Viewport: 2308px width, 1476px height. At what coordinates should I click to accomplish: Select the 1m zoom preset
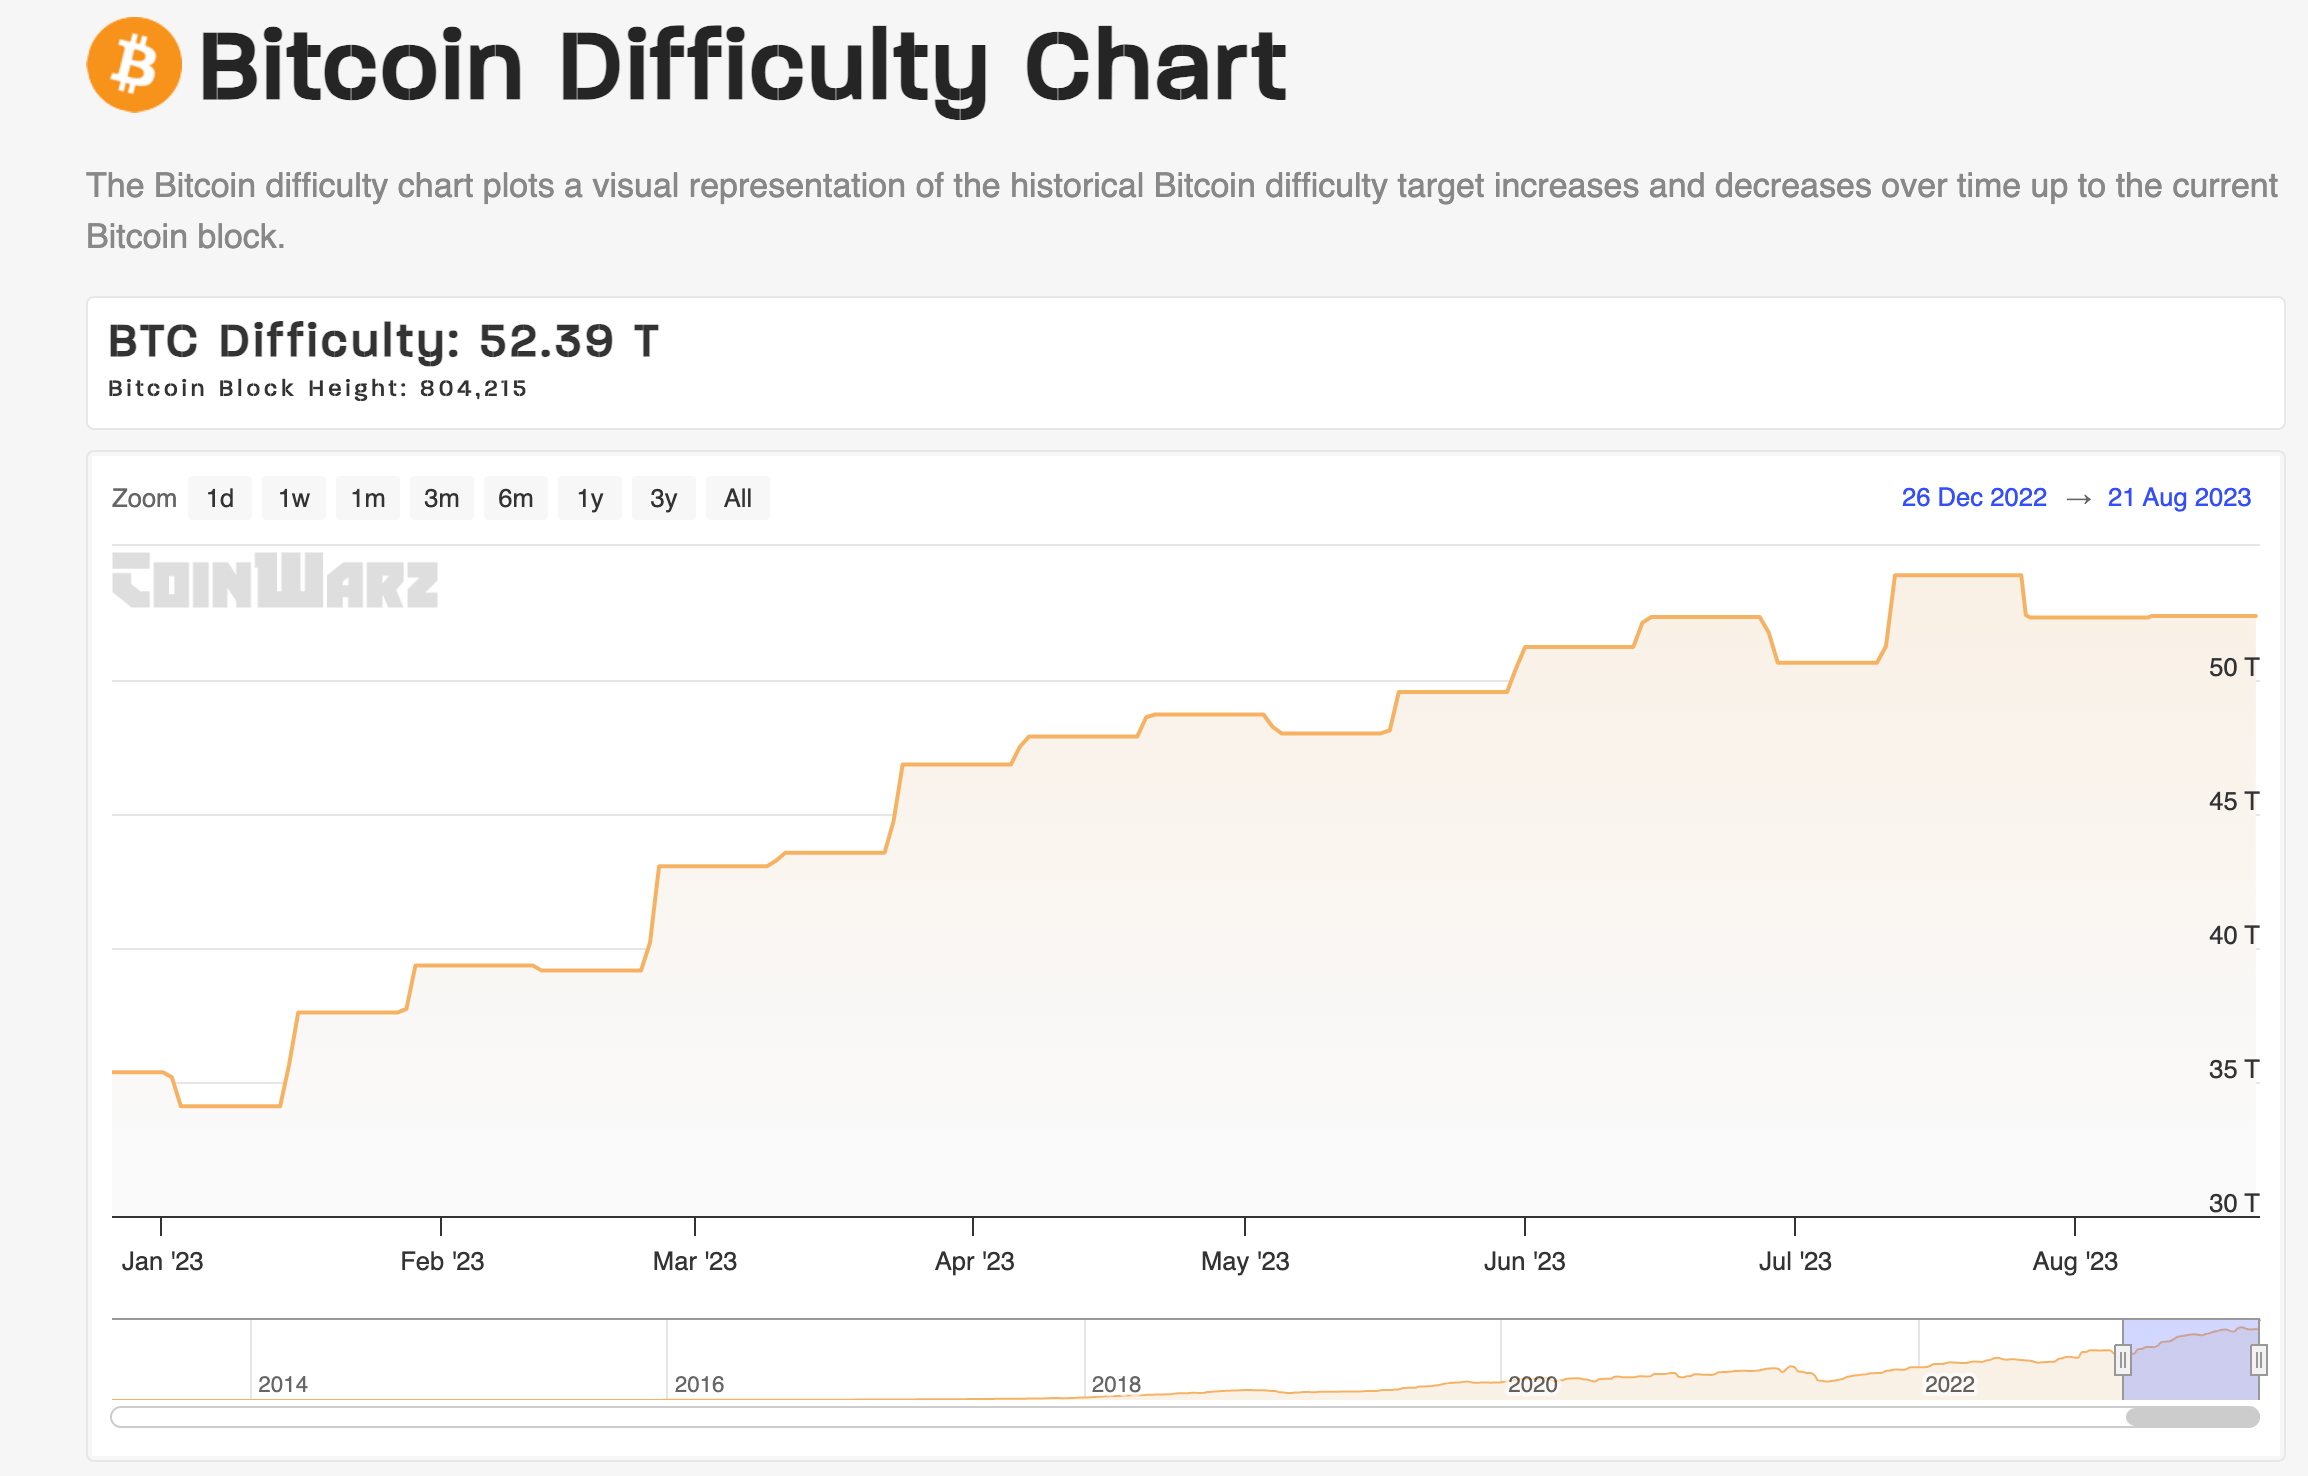click(367, 497)
